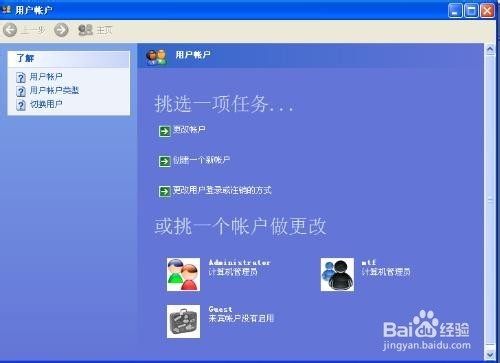
Task: Click the 了解 sidebar panel header
Action: click(69, 59)
